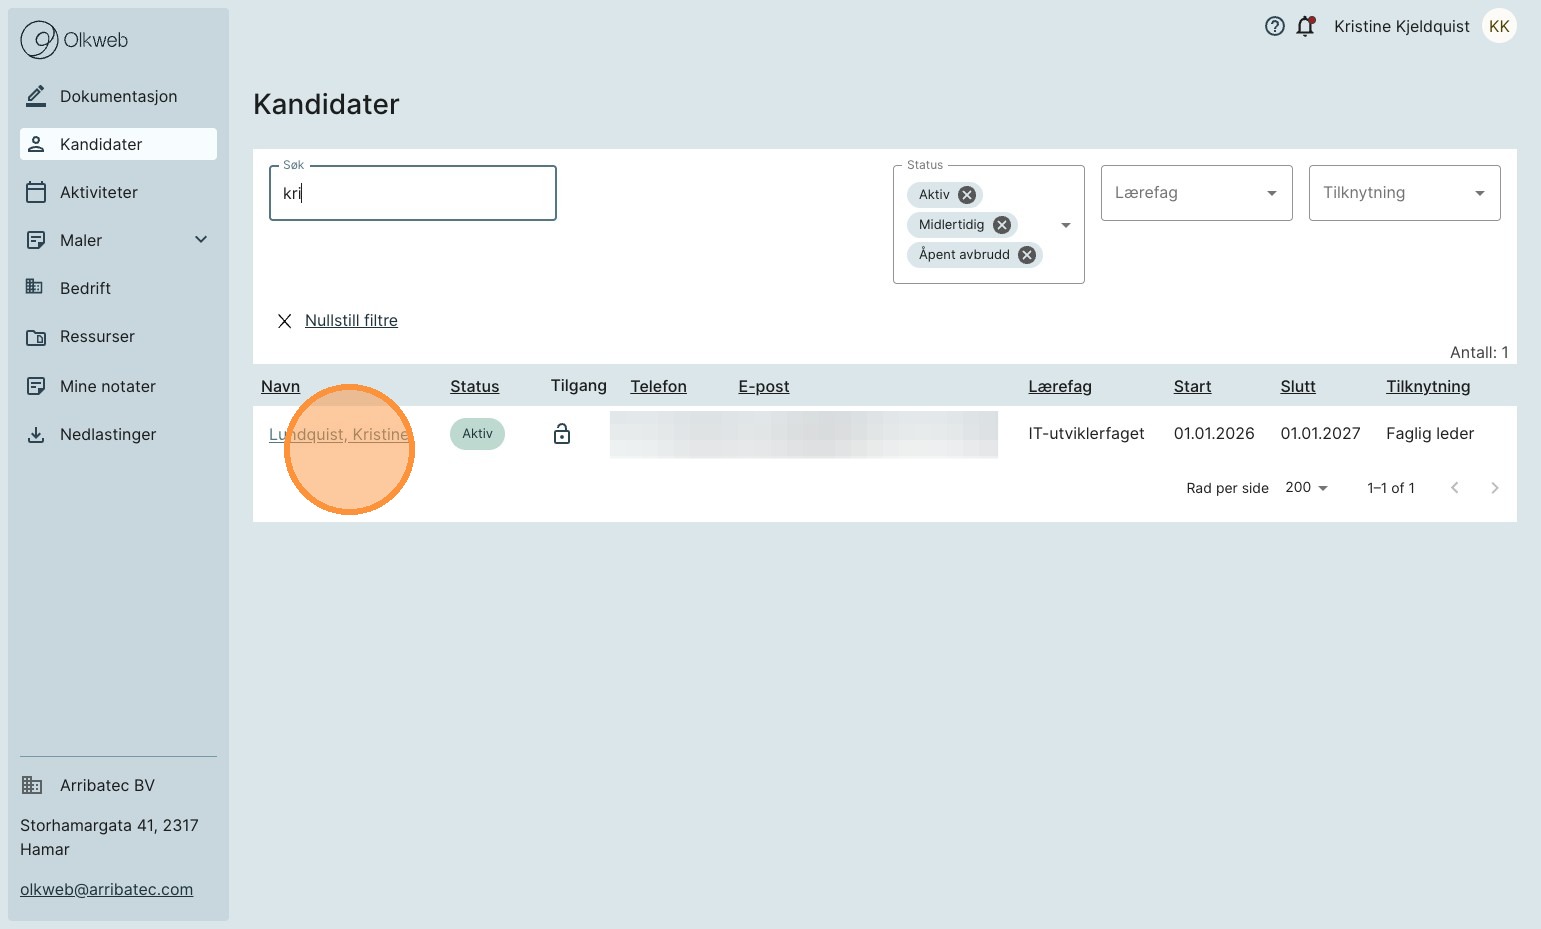Viewport: 1541px width, 929px height.
Task: Go to Dokumentasjon in the sidebar
Action: [x=118, y=97]
